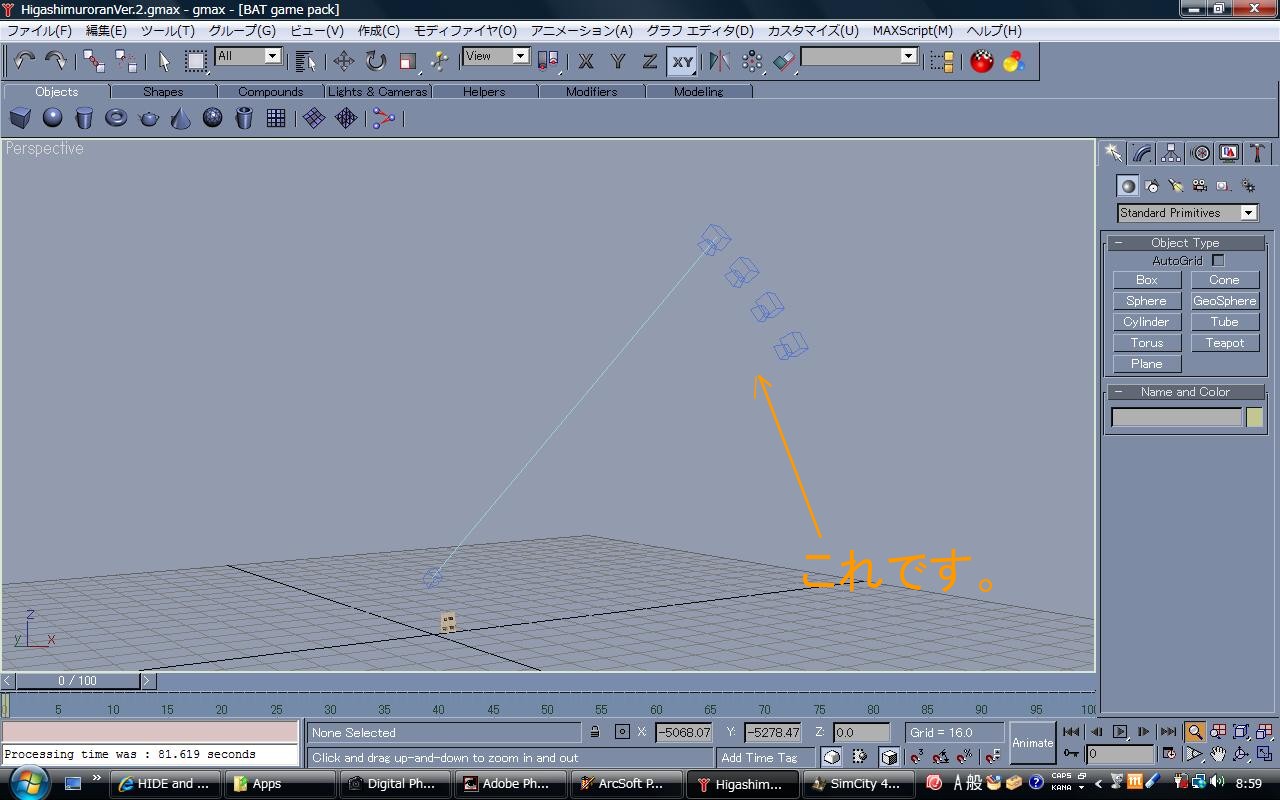Image resolution: width=1280 pixels, height=800 pixels.
Task: Open the Standard Primitives dropdown
Action: [x=1187, y=213]
